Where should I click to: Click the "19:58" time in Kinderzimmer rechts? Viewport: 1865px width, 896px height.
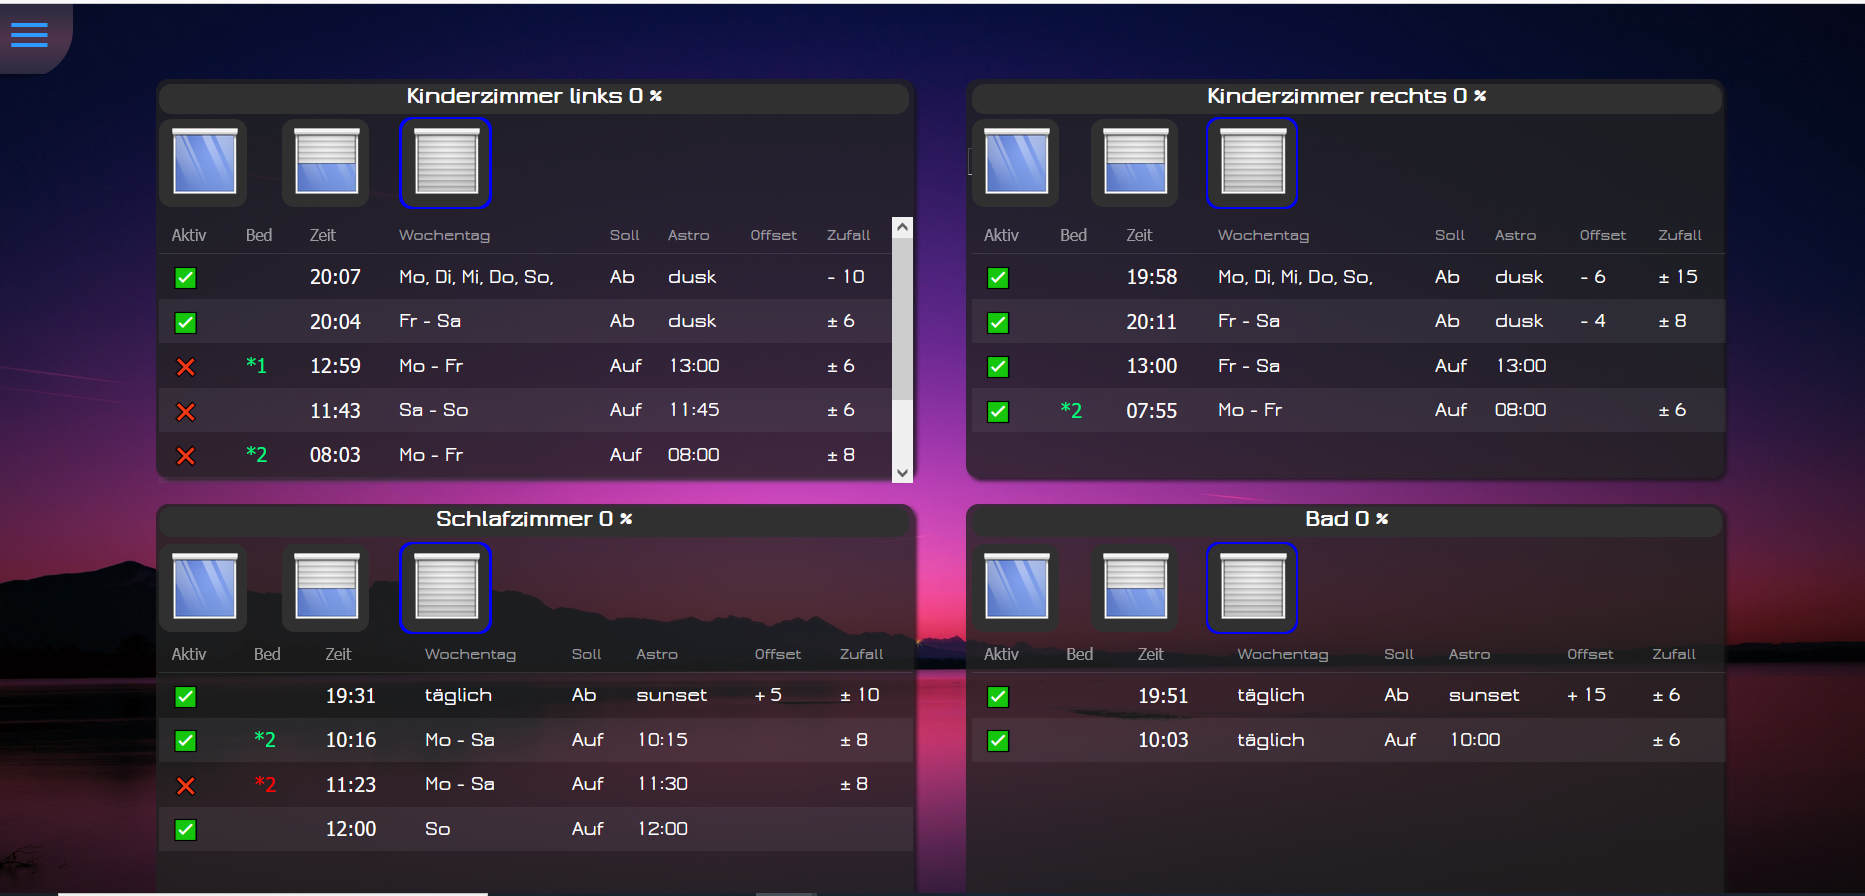[1152, 277]
